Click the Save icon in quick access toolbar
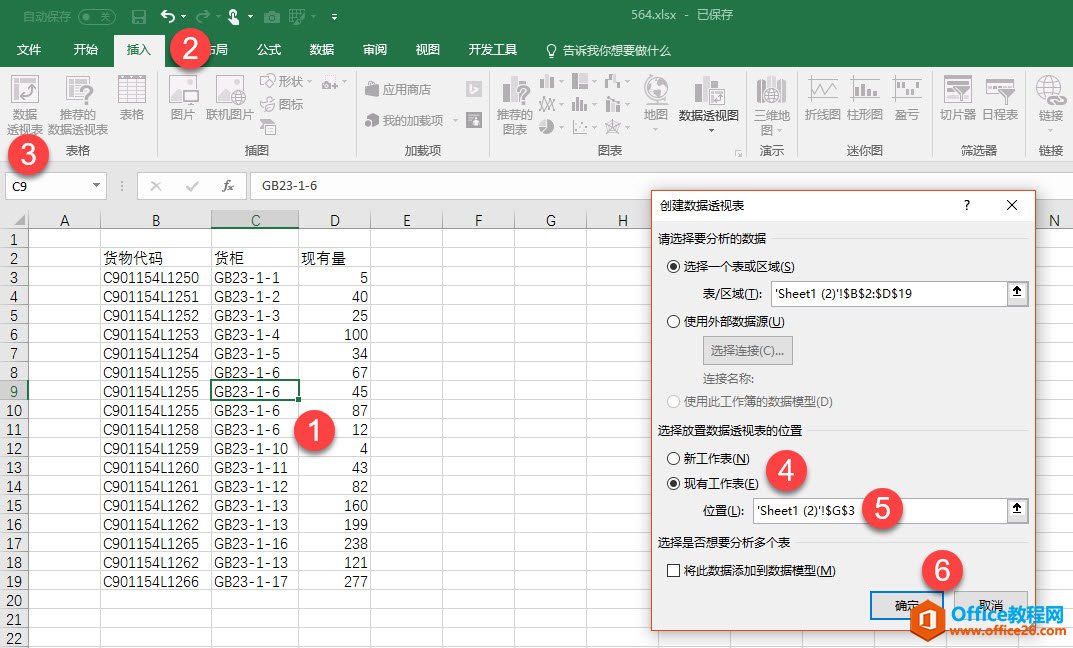The width and height of the screenshot is (1073, 648). coord(139,16)
